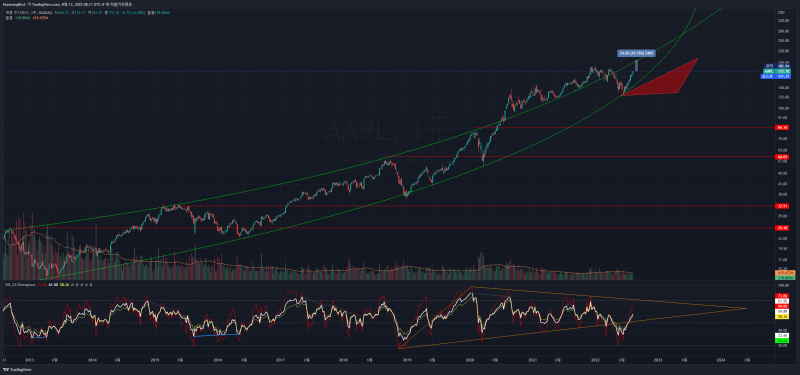800x375 pixels.
Task: Select the measurement label showing 24.65 (14.35%)
Action: point(636,53)
